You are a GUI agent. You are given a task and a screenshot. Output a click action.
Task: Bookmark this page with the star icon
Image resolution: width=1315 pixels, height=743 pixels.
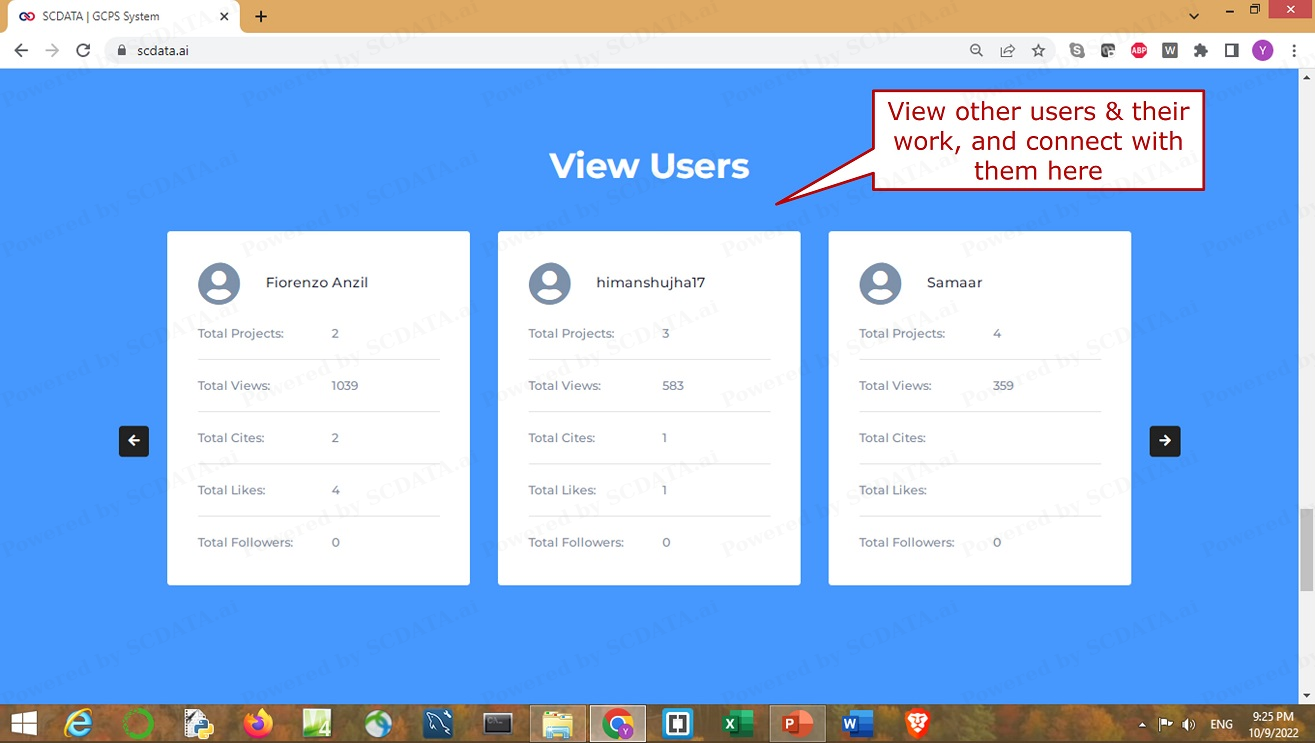[x=1038, y=51]
